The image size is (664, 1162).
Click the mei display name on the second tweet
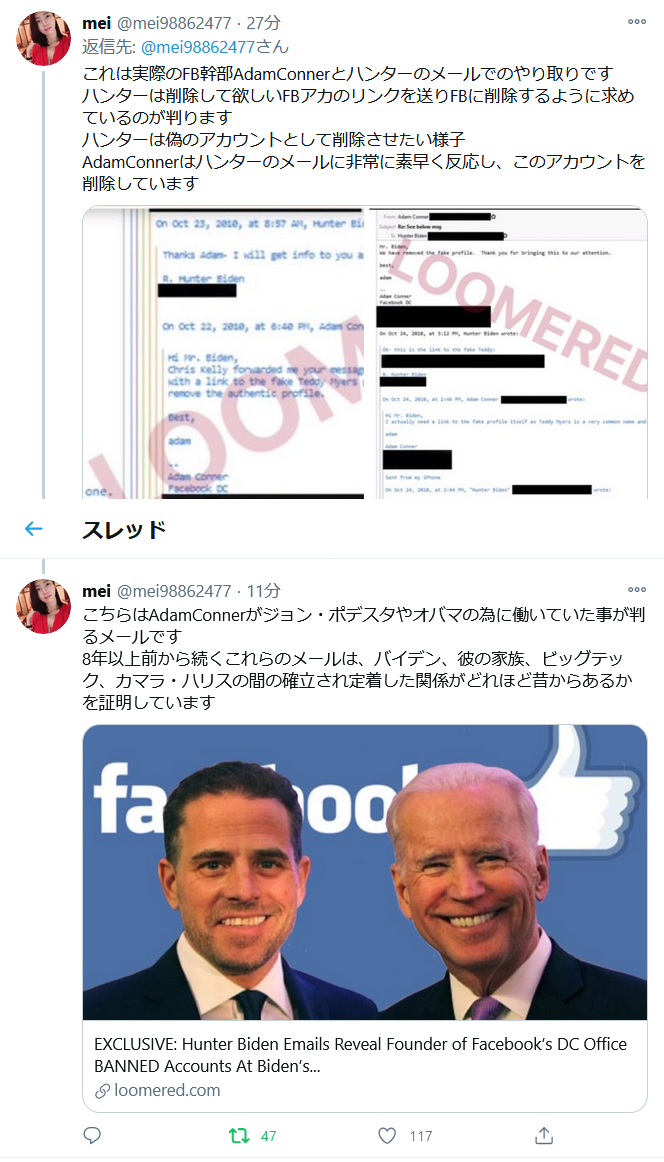[x=96, y=591]
